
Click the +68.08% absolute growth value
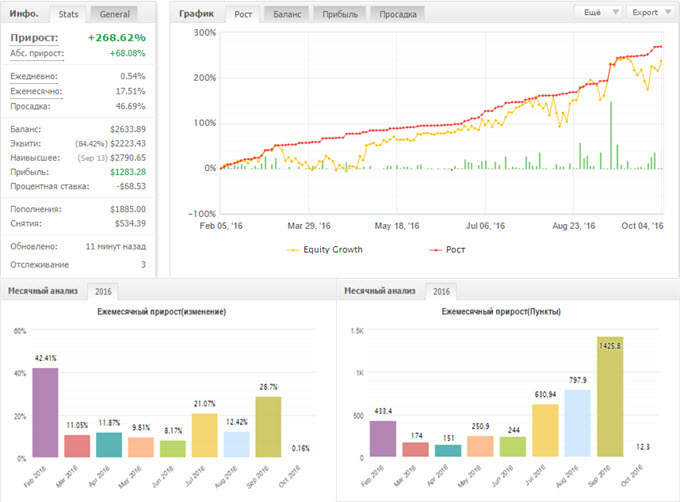point(127,53)
